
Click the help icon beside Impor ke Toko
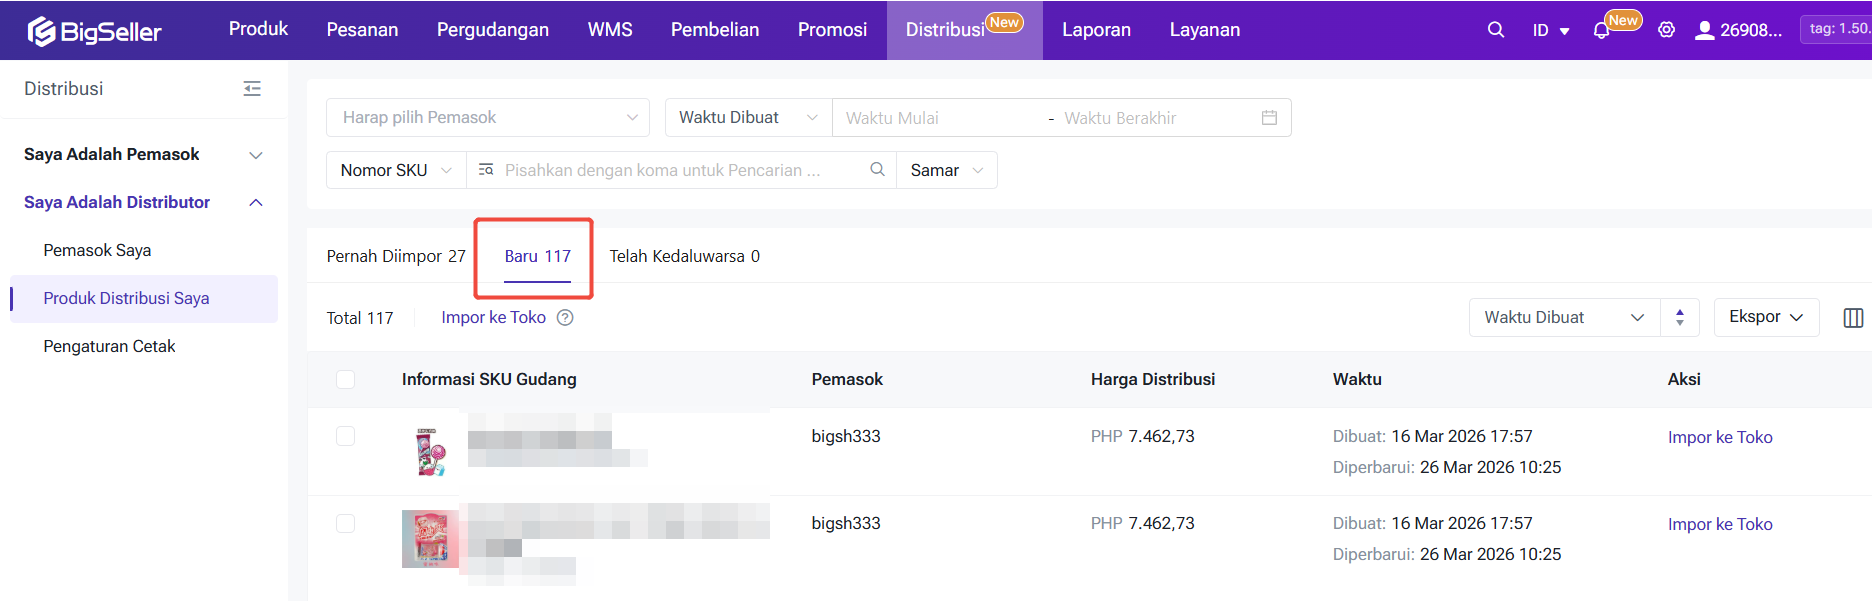[565, 318]
